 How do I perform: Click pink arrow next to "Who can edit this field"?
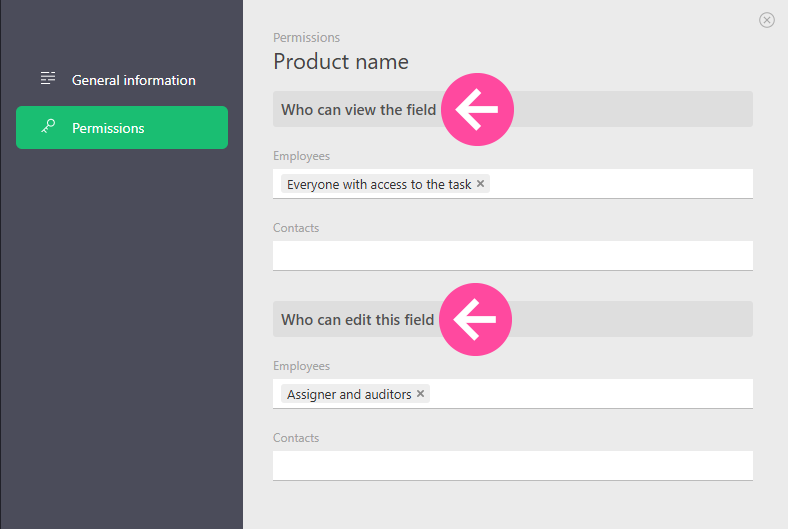tap(476, 319)
